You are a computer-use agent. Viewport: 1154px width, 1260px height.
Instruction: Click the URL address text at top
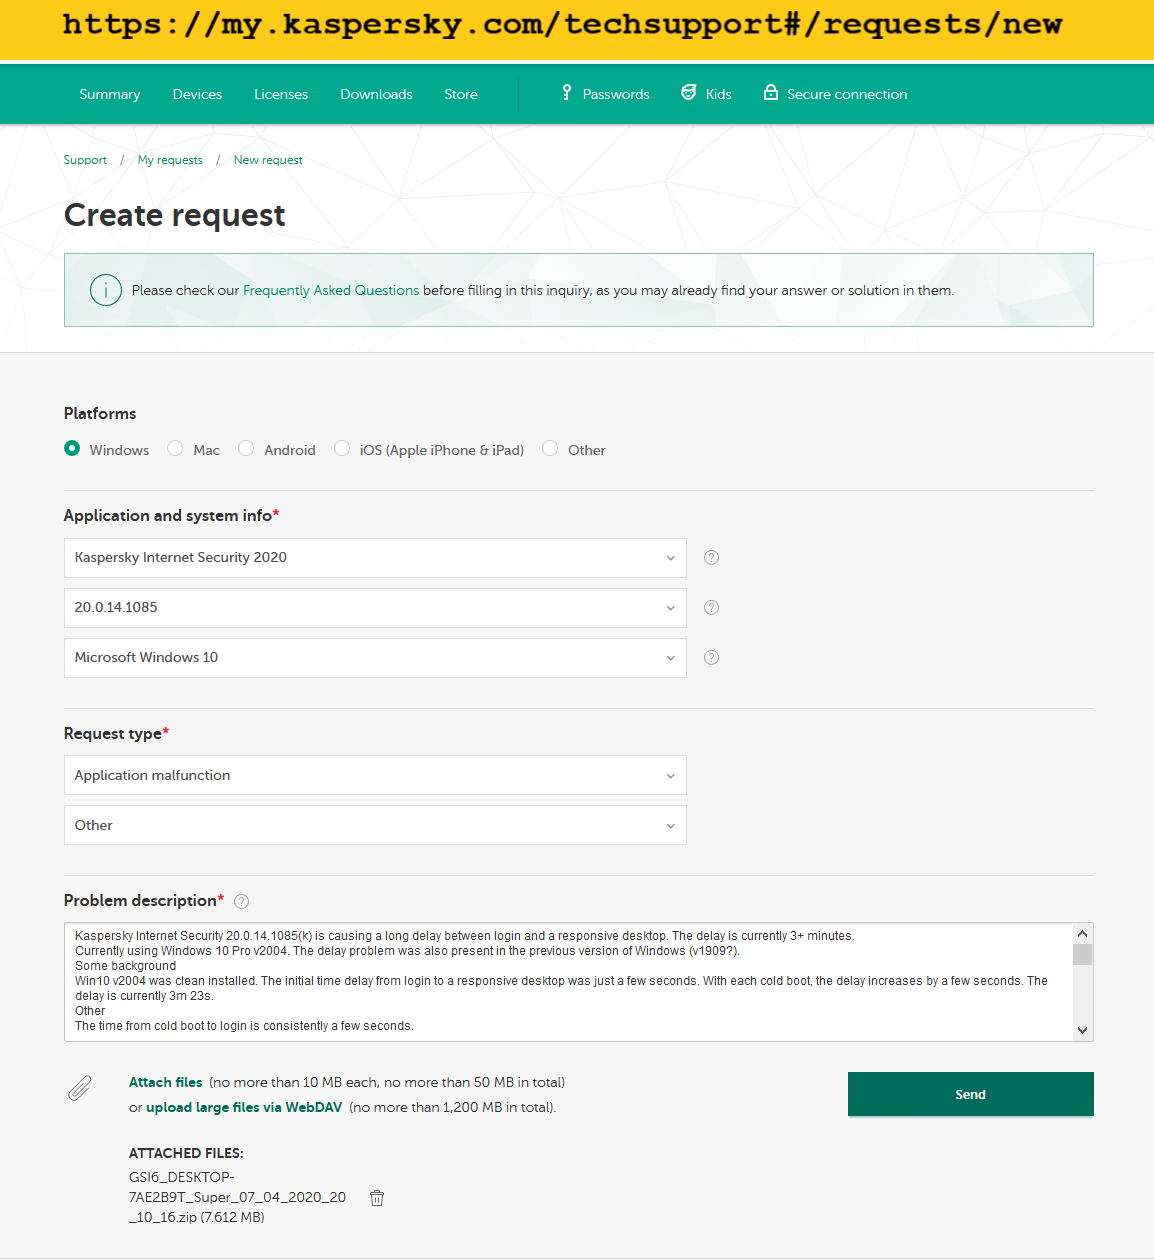(x=562, y=24)
